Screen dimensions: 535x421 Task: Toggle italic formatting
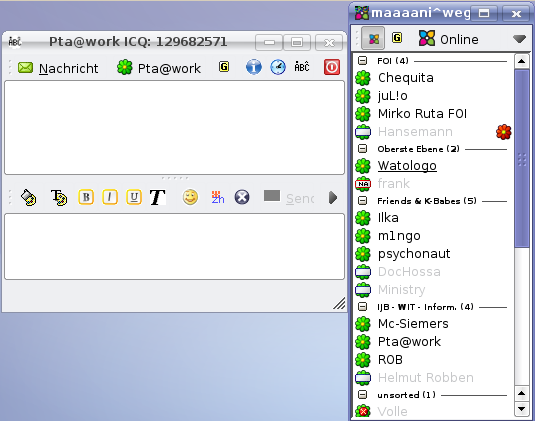tap(110, 197)
